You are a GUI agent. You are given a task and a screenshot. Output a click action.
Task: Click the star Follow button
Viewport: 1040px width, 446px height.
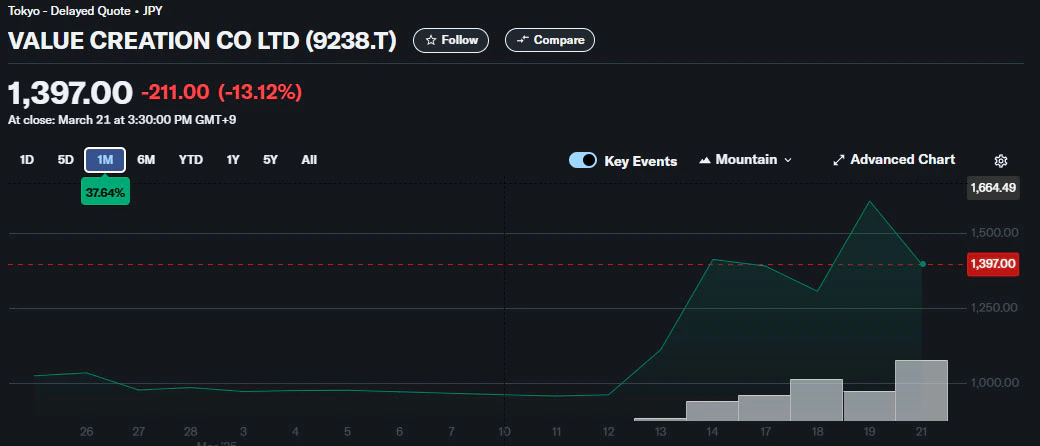tap(451, 40)
